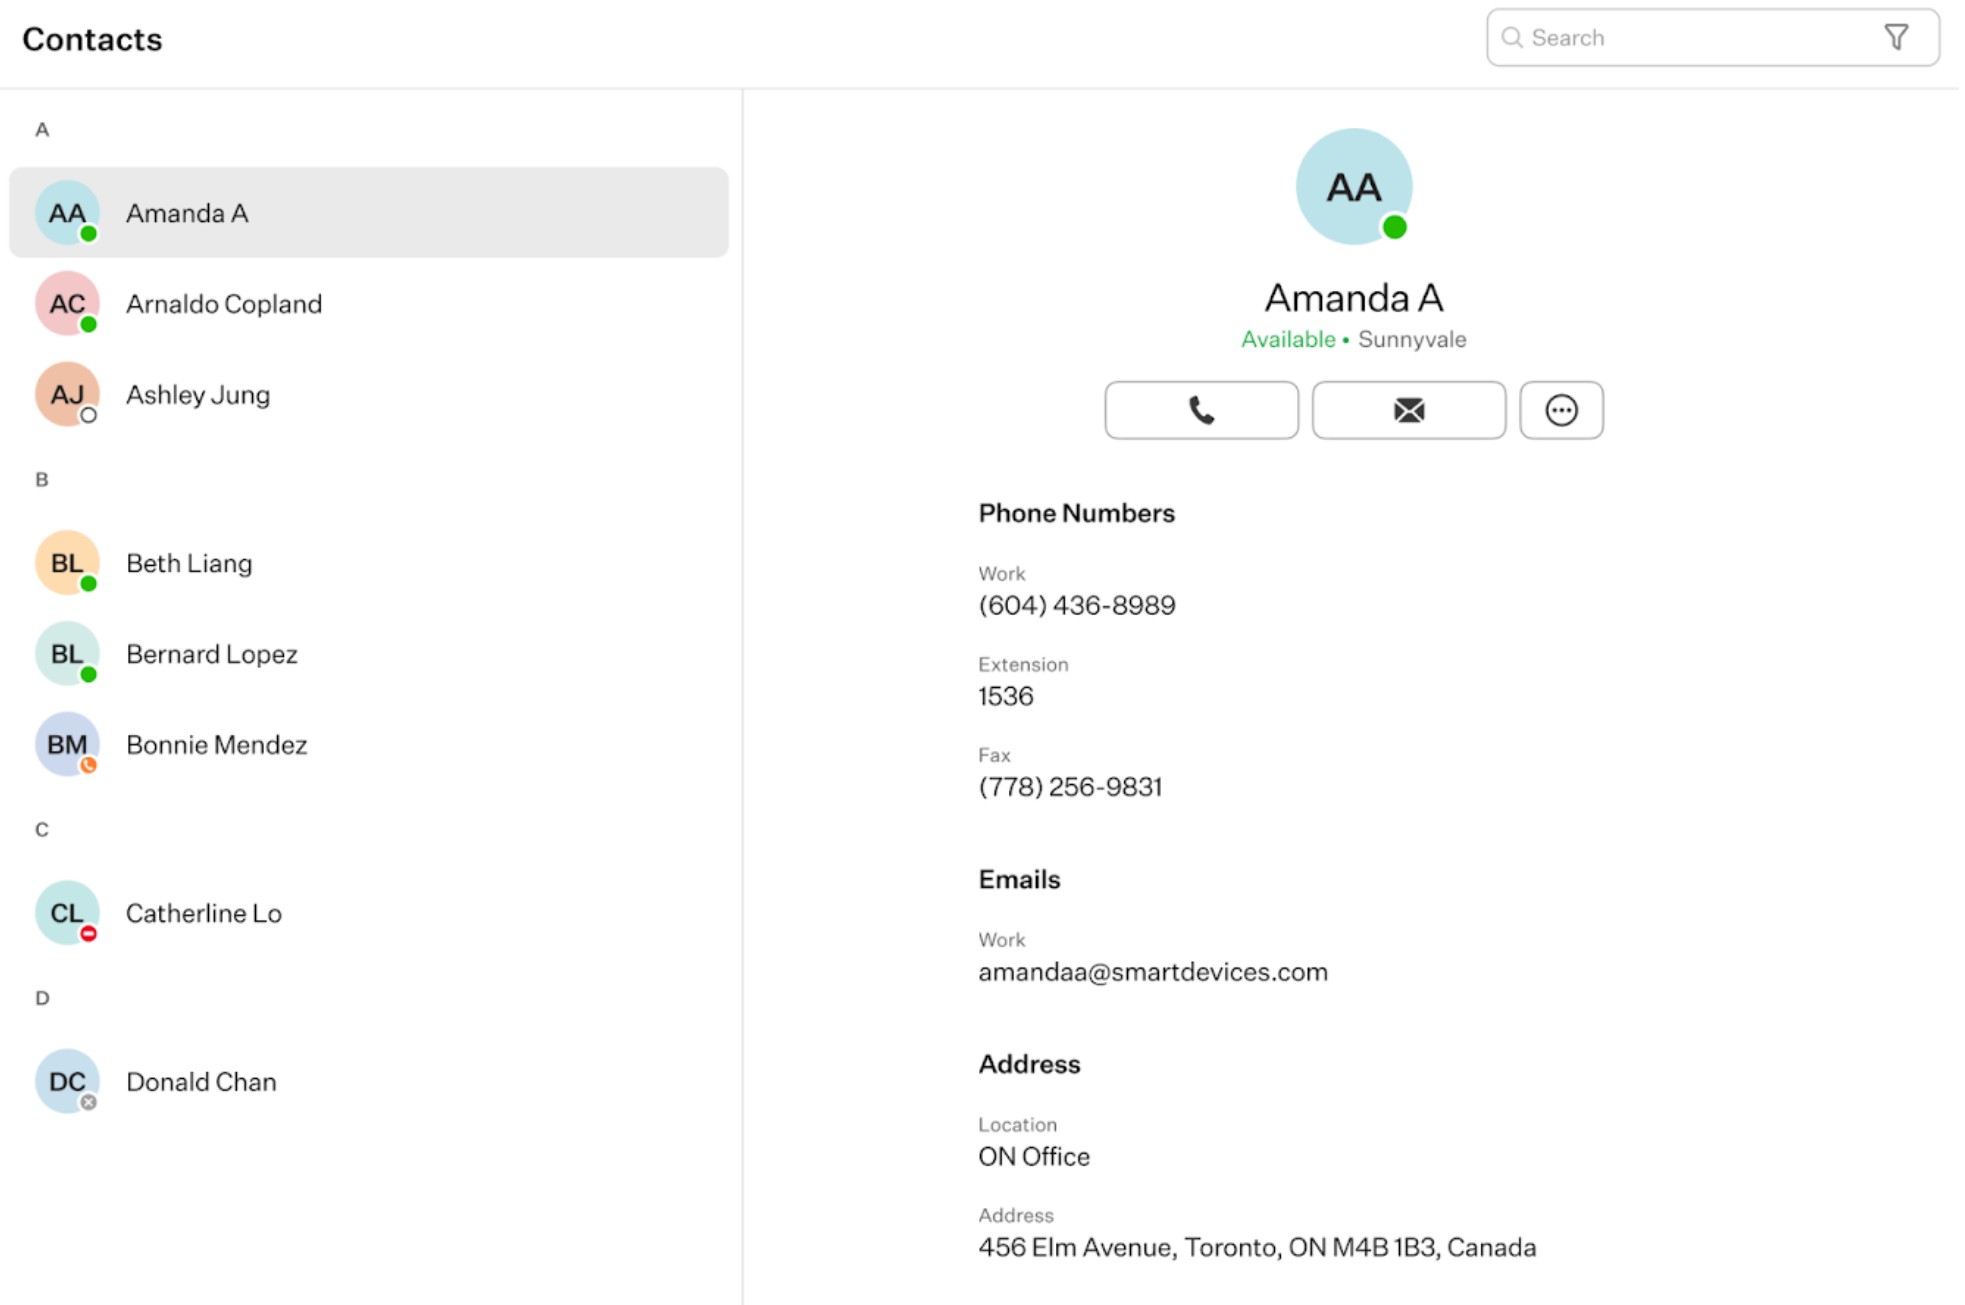Select the AA avatar in Amanda A row
1965x1305 pixels.
tap(67, 213)
